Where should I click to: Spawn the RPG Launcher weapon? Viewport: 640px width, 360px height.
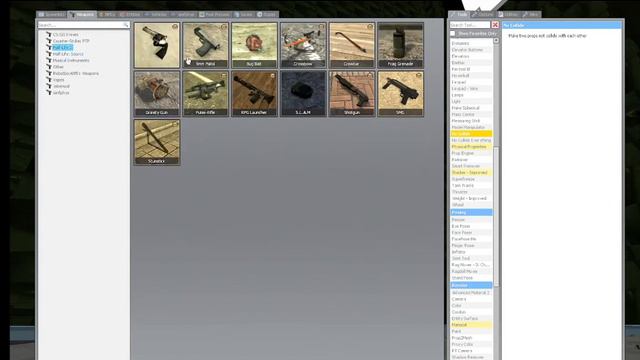point(254,94)
